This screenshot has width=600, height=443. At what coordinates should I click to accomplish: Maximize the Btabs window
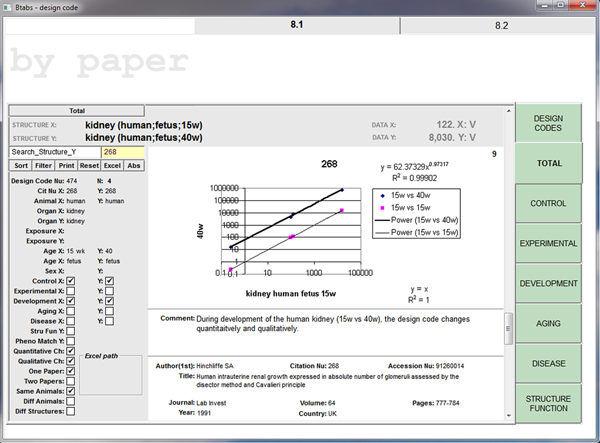pyautogui.click(x=561, y=5)
